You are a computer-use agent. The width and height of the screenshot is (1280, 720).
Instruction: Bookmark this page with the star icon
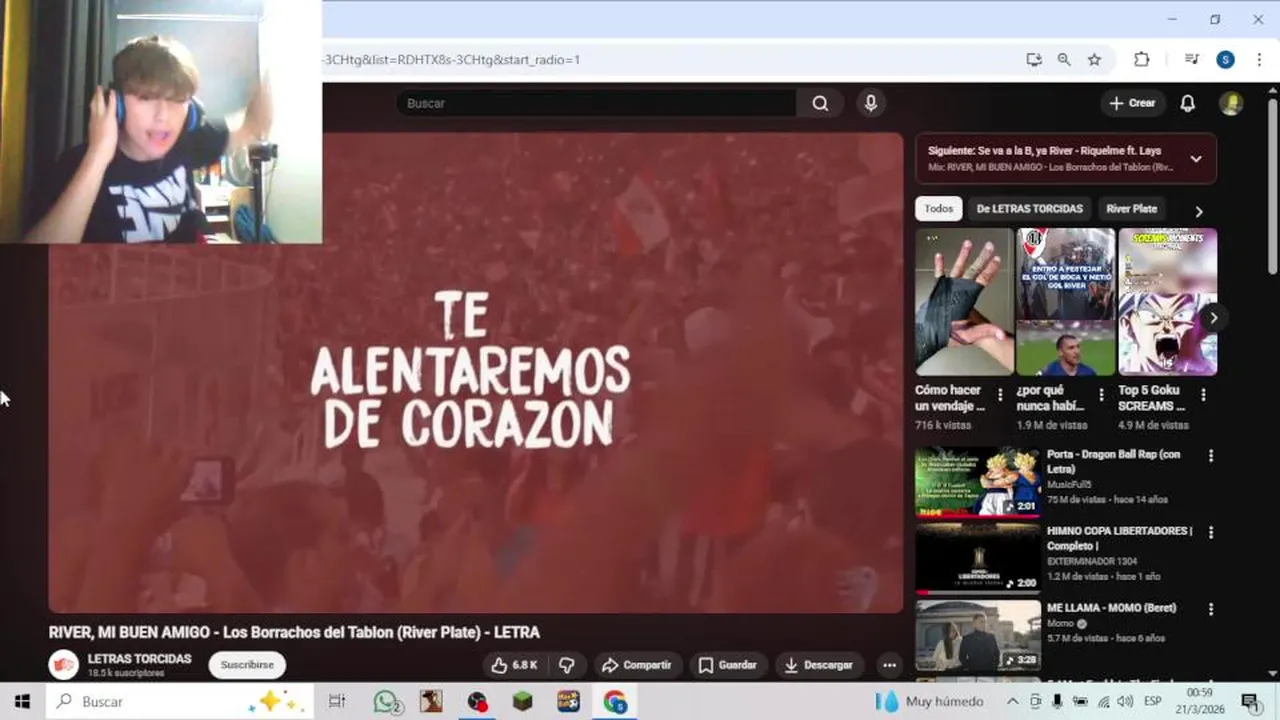(1094, 60)
